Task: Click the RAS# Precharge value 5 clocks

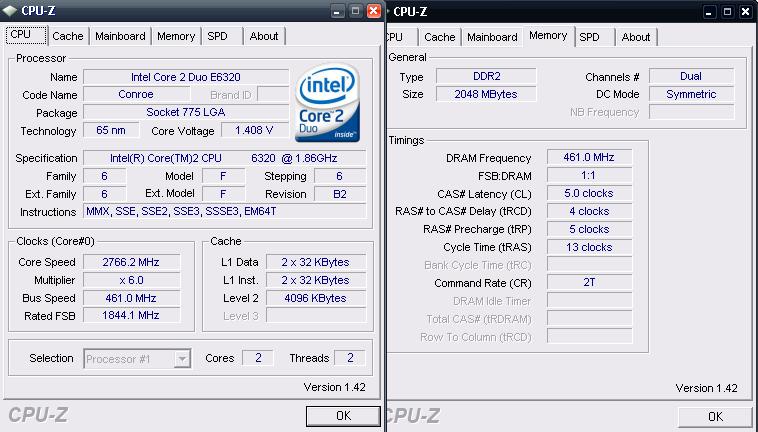Action: (589, 229)
